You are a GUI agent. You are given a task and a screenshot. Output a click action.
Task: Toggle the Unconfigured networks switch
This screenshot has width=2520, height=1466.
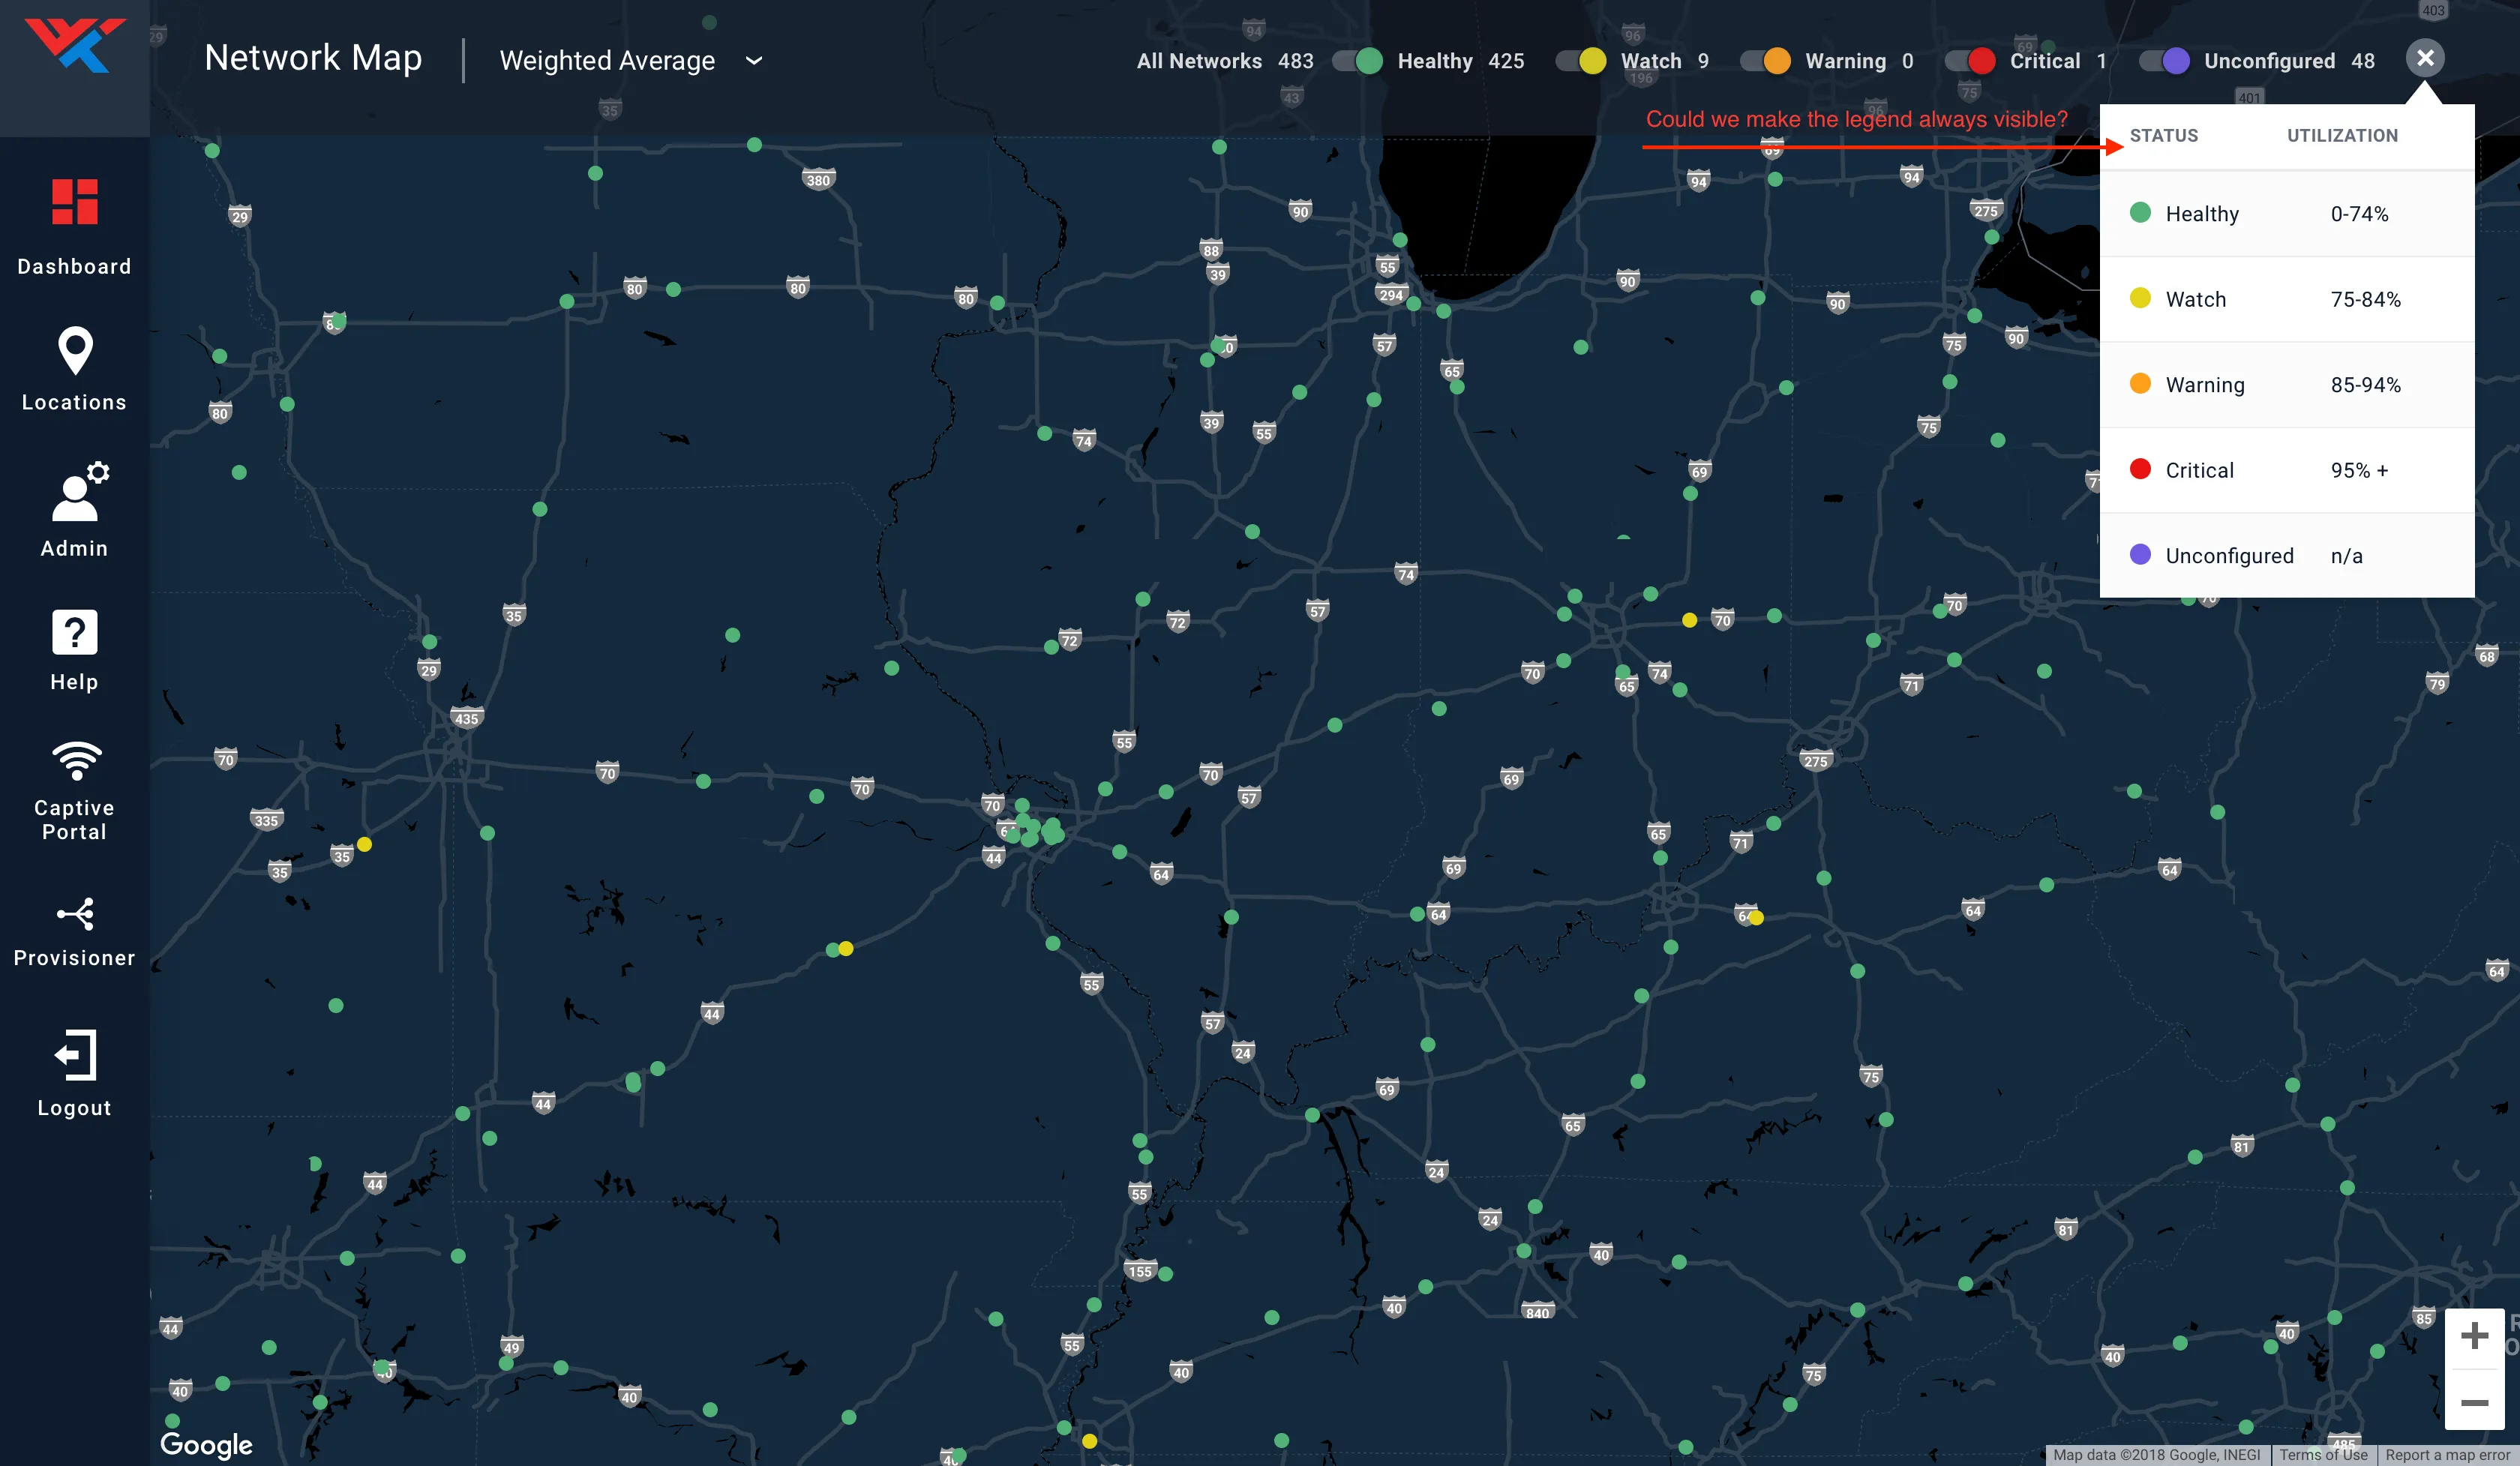(x=2164, y=61)
